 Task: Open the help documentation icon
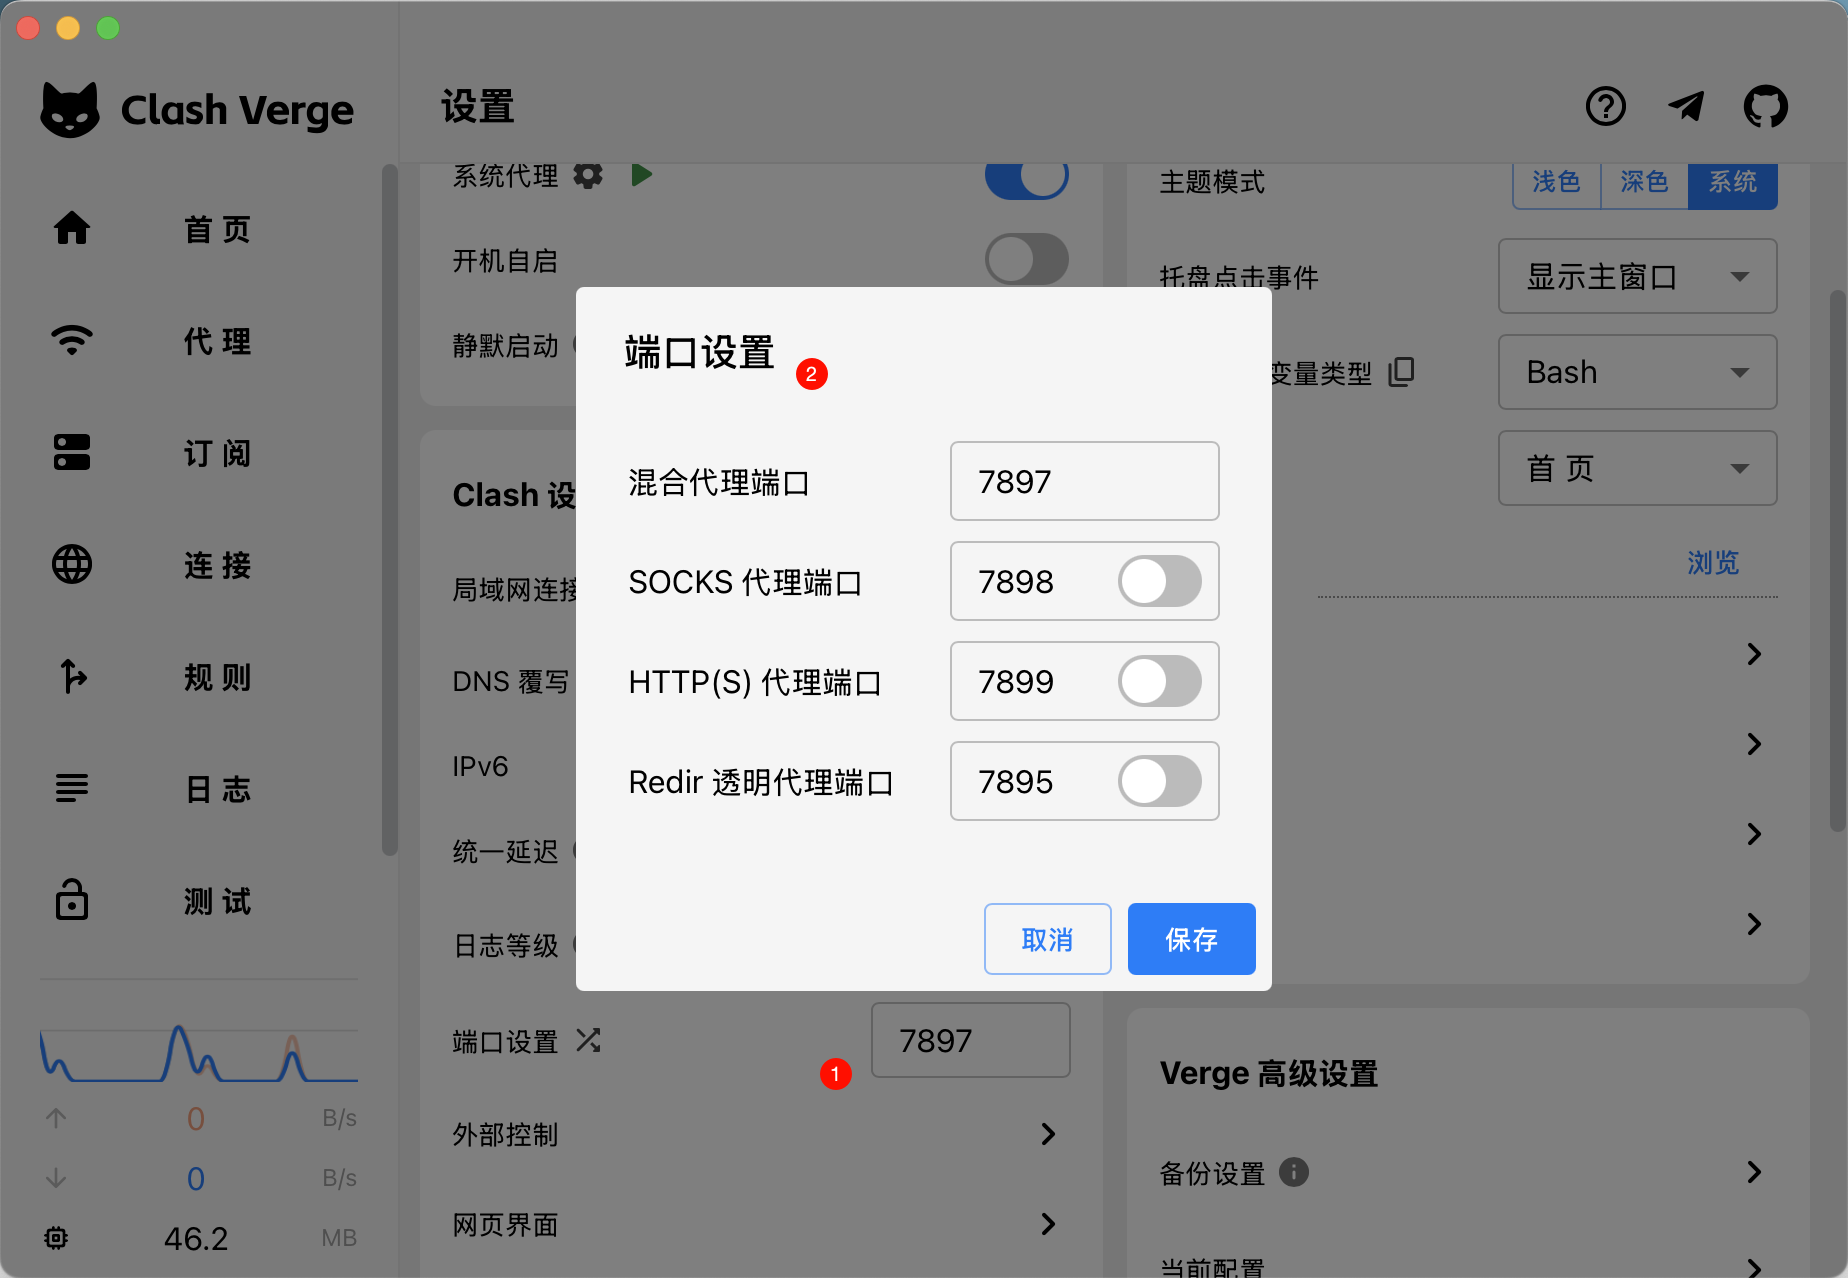tap(1606, 106)
